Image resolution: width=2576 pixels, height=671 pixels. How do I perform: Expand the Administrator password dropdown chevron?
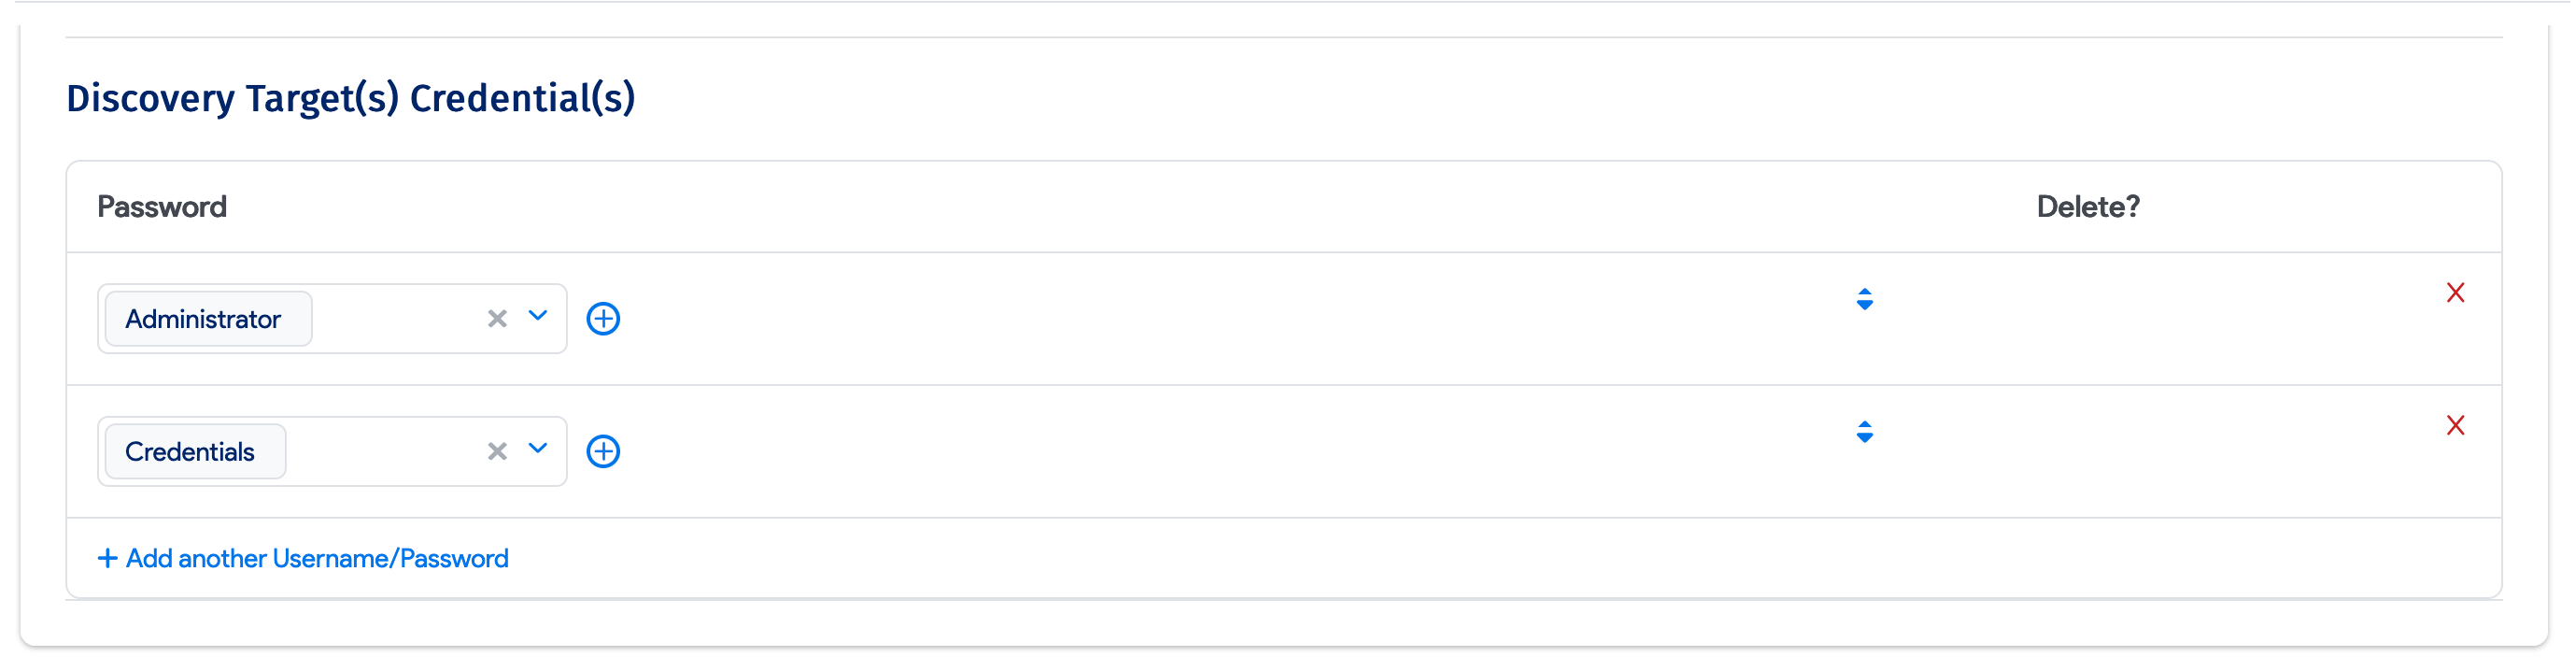pos(538,317)
